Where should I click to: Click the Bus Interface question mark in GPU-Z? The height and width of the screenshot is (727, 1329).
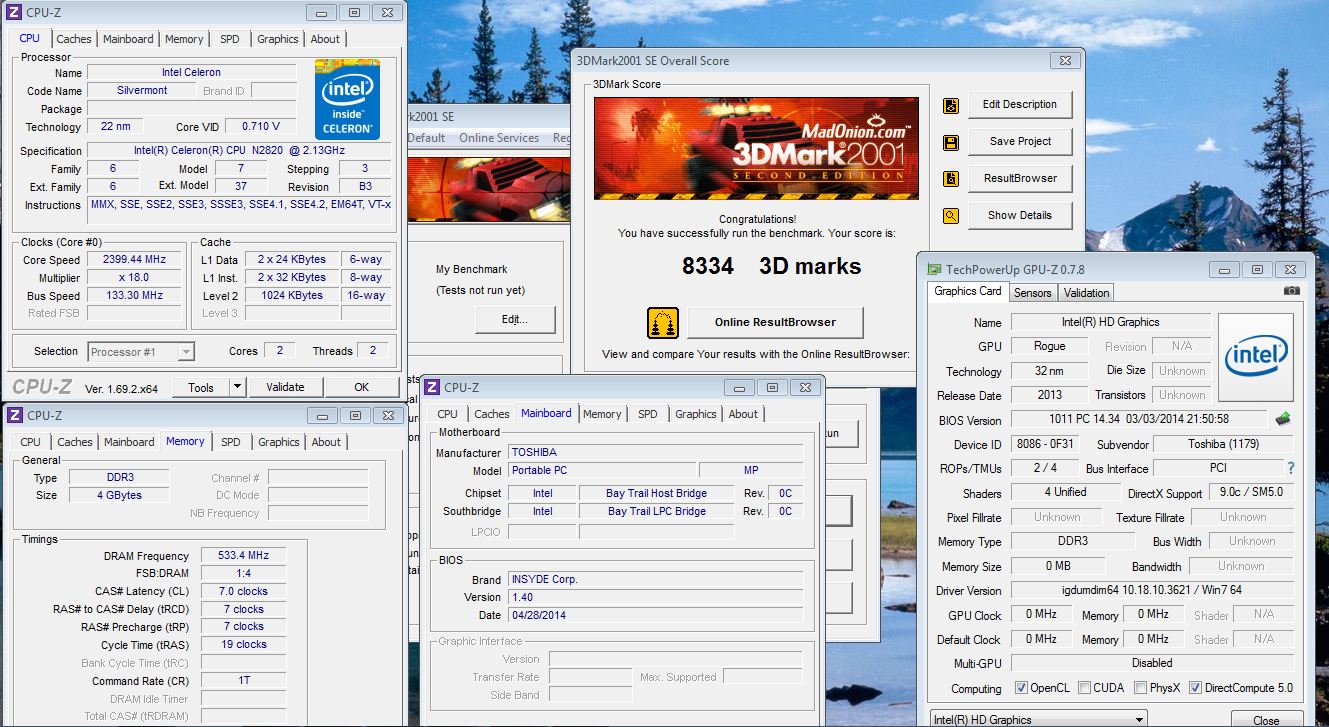click(x=1291, y=468)
